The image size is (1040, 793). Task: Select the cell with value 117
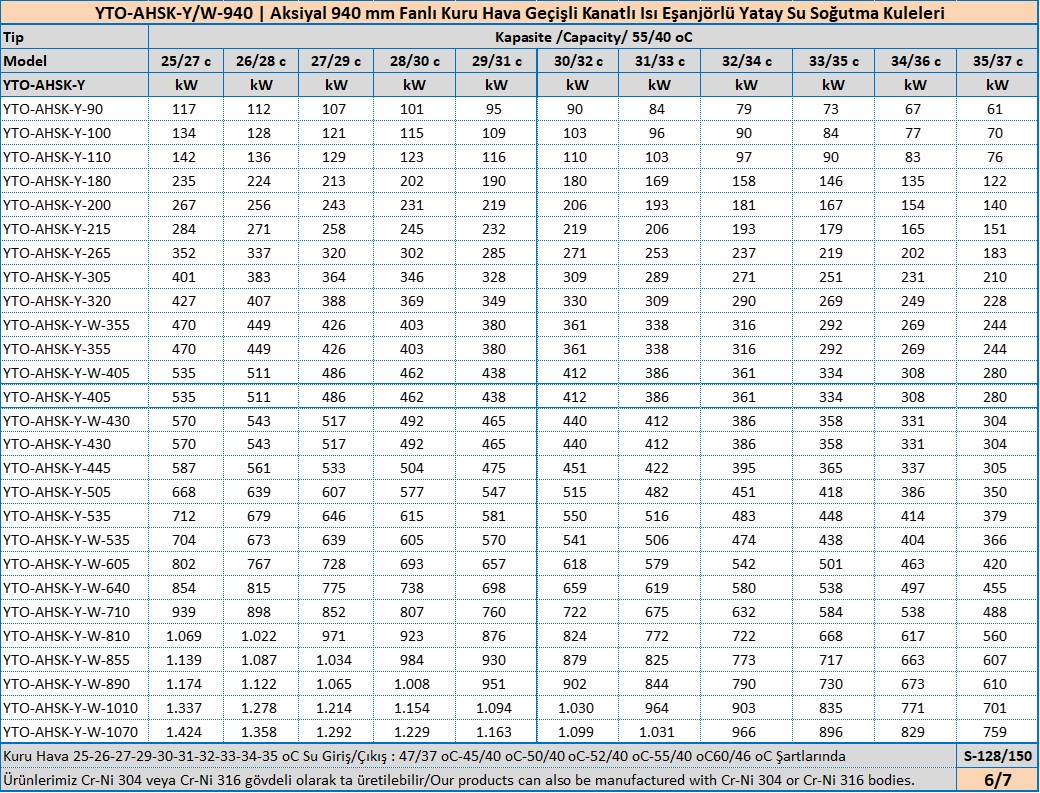[x=186, y=109]
